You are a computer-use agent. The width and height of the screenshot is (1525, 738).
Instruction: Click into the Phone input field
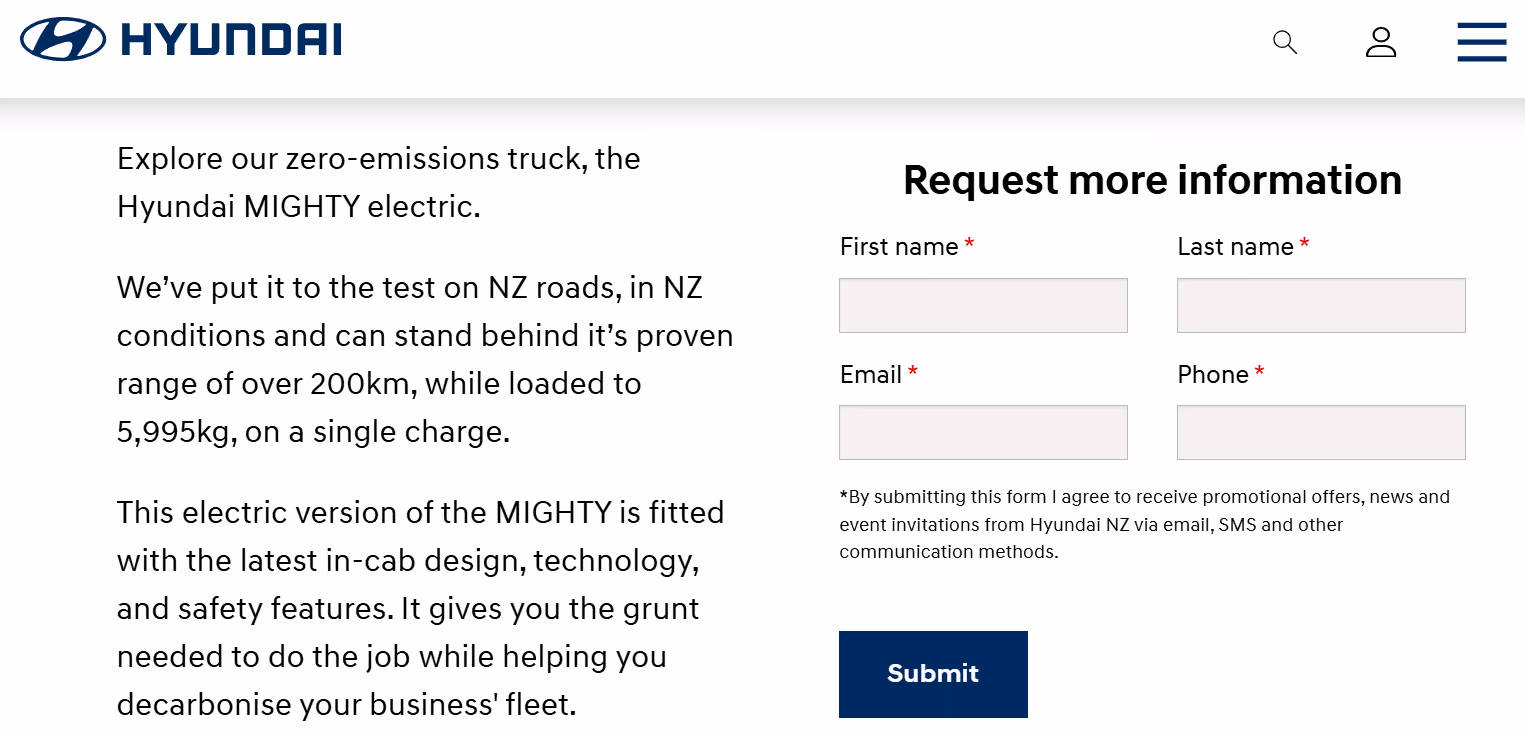pyautogui.click(x=1321, y=432)
